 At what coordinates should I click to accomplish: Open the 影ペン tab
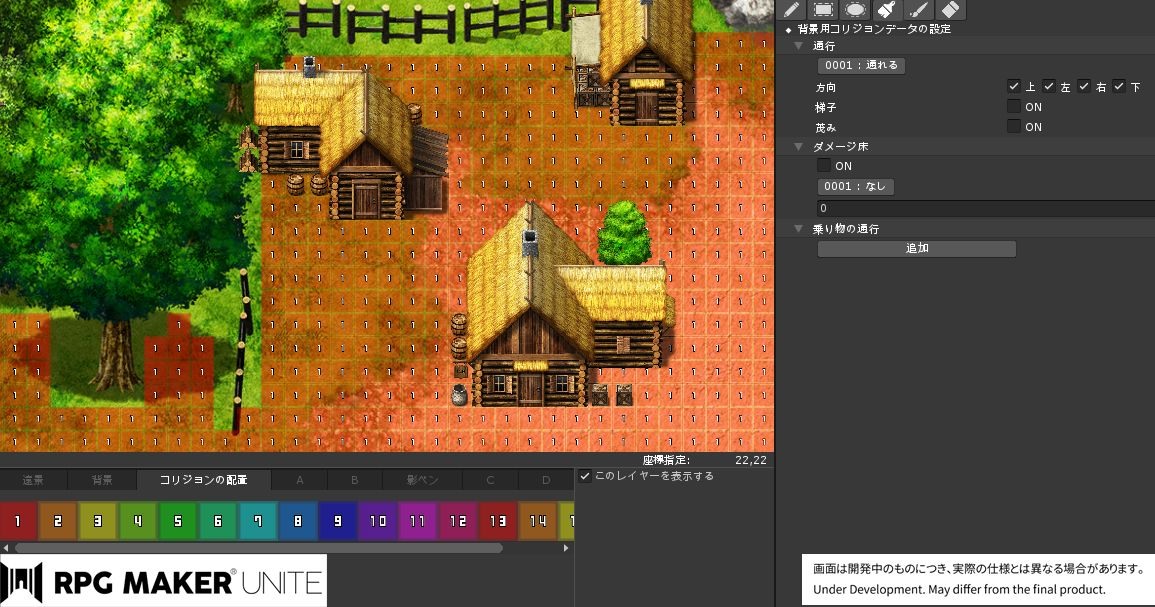[421, 480]
